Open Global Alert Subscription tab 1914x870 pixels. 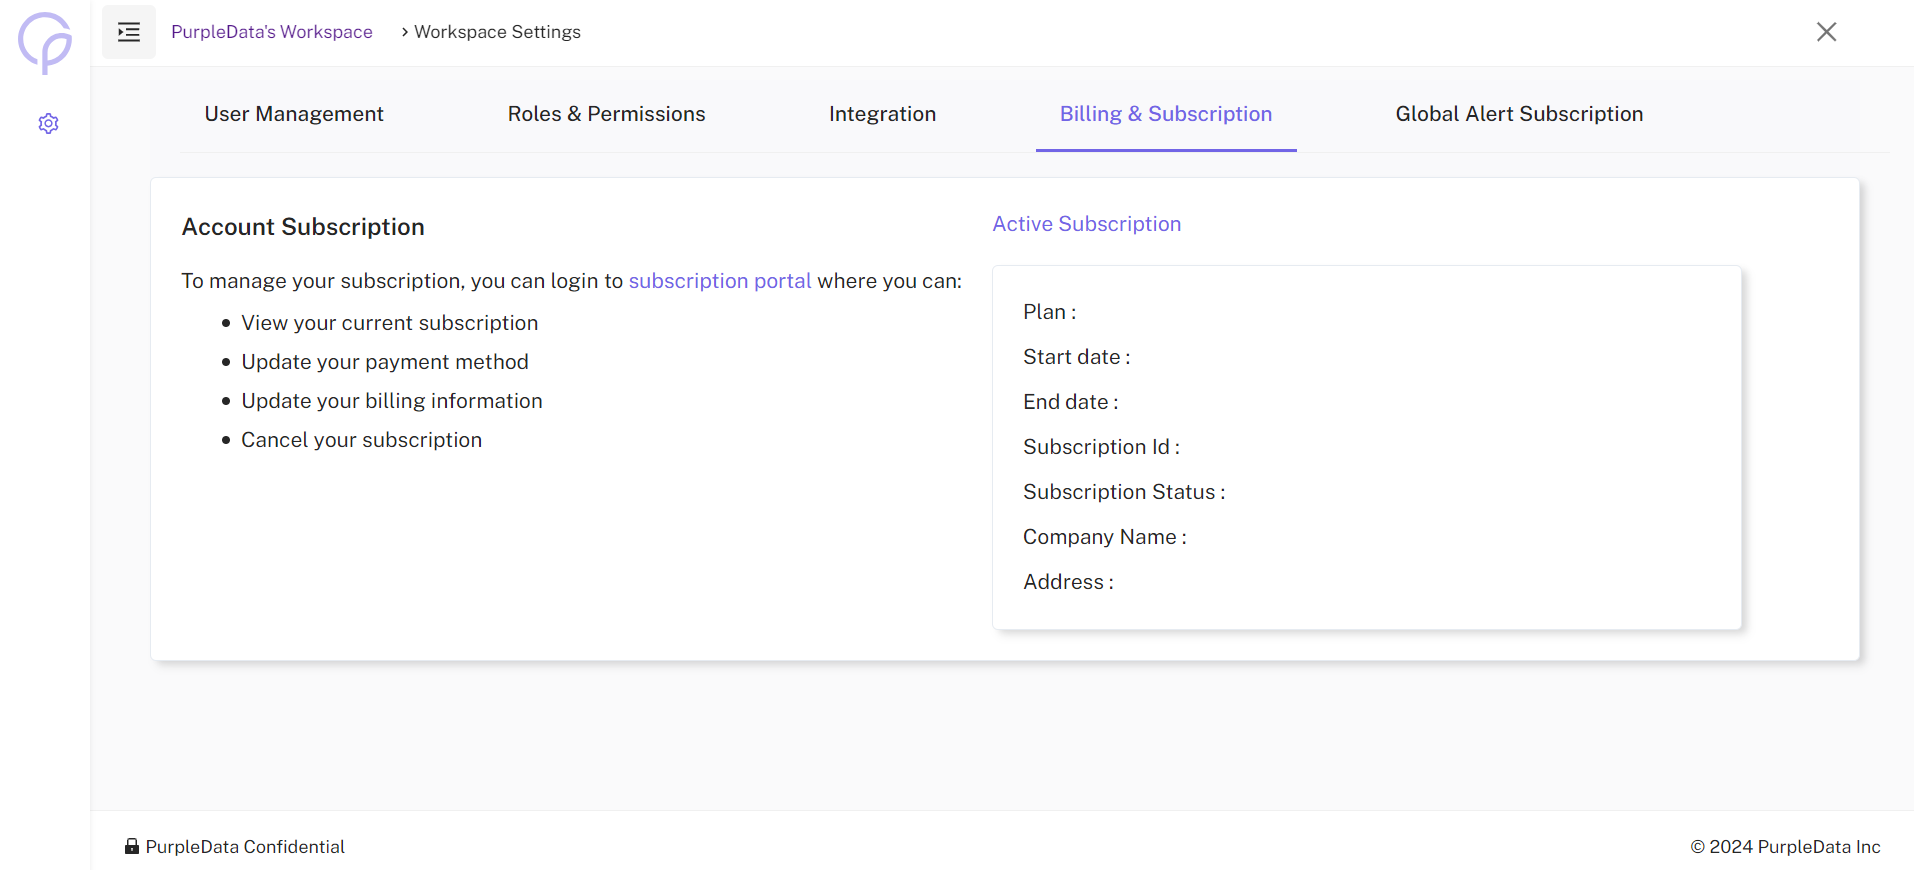pyautogui.click(x=1519, y=114)
